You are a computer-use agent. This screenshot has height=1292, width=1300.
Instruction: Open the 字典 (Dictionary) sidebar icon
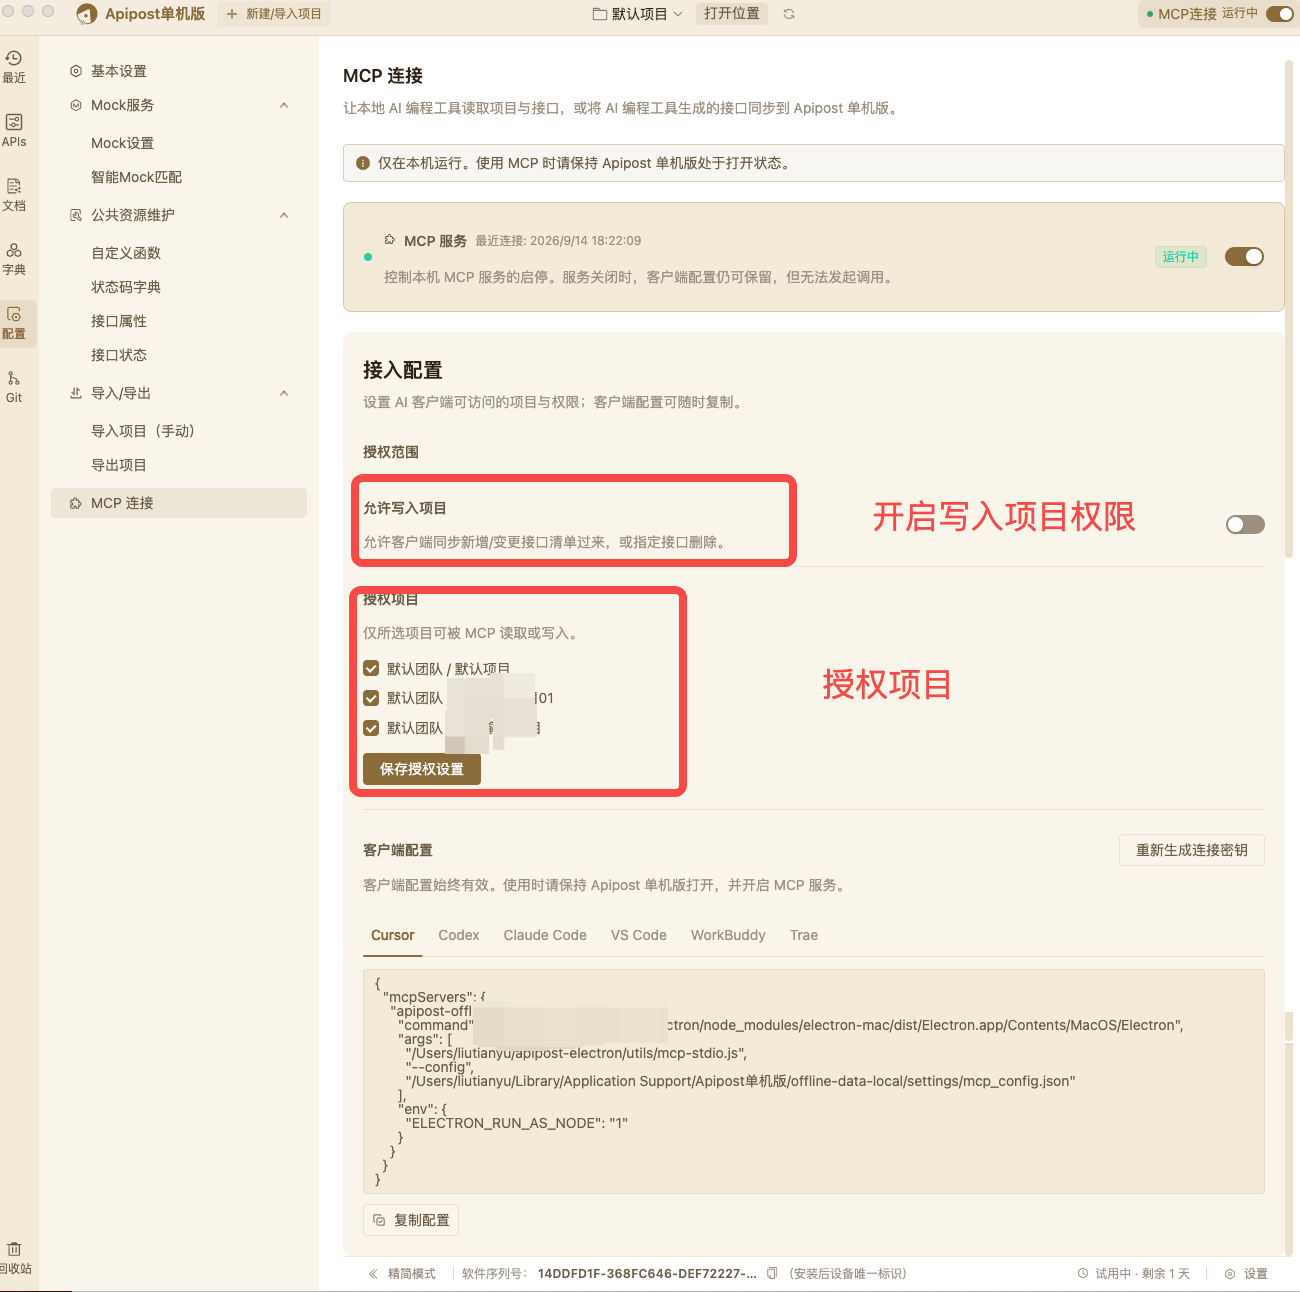point(14,258)
